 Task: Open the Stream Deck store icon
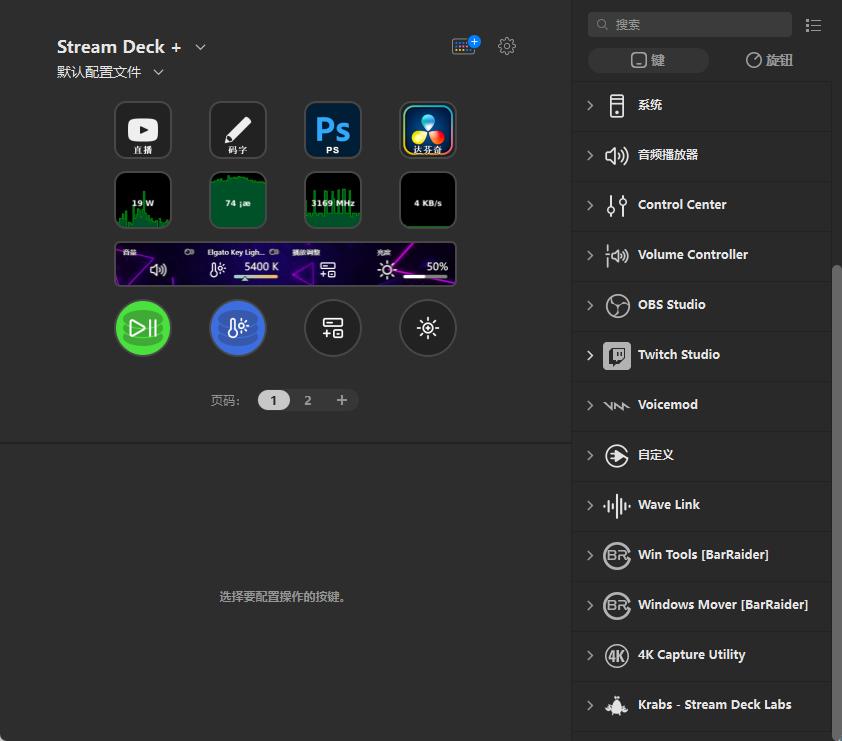click(x=466, y=45)
